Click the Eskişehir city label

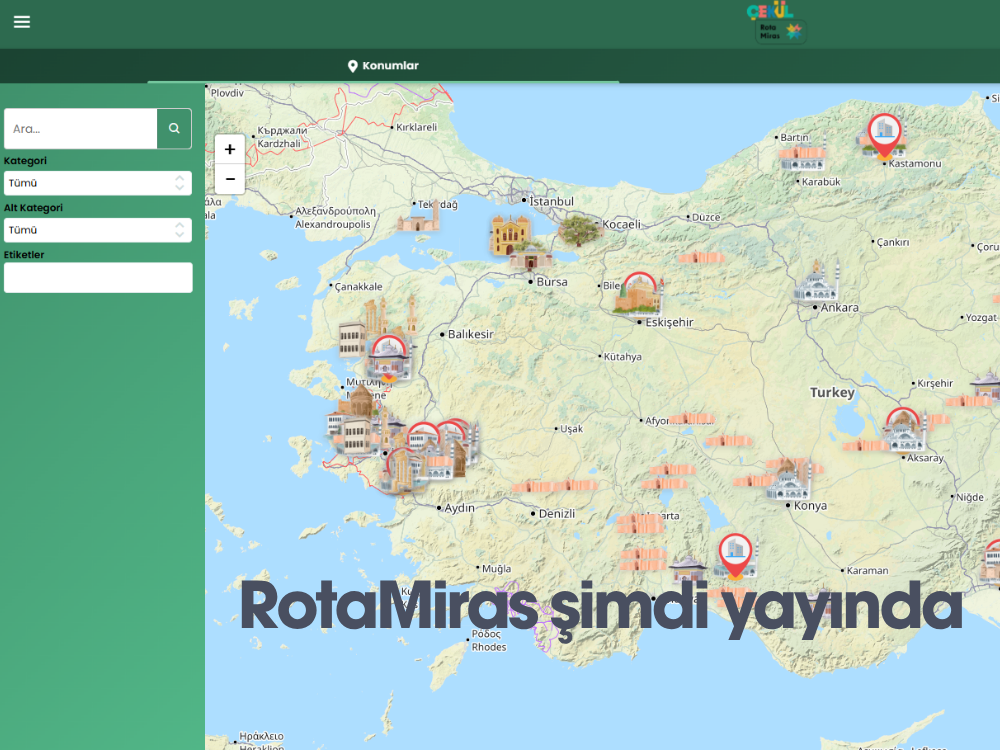[669, 322]
